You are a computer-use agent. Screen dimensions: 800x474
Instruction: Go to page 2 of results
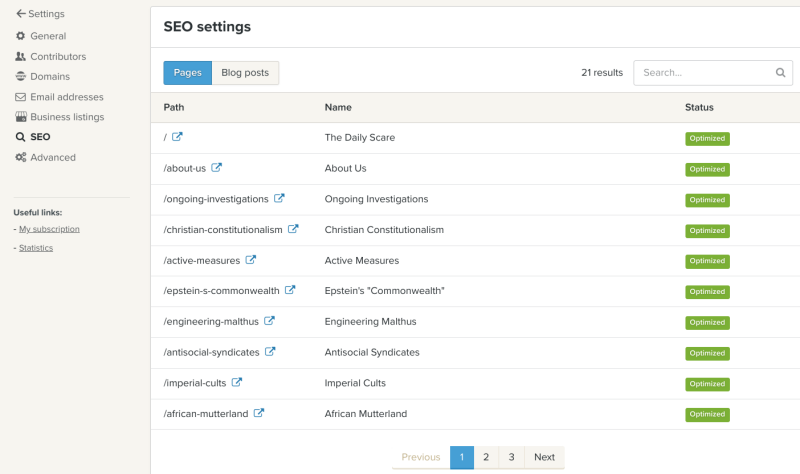pos(486,457)
